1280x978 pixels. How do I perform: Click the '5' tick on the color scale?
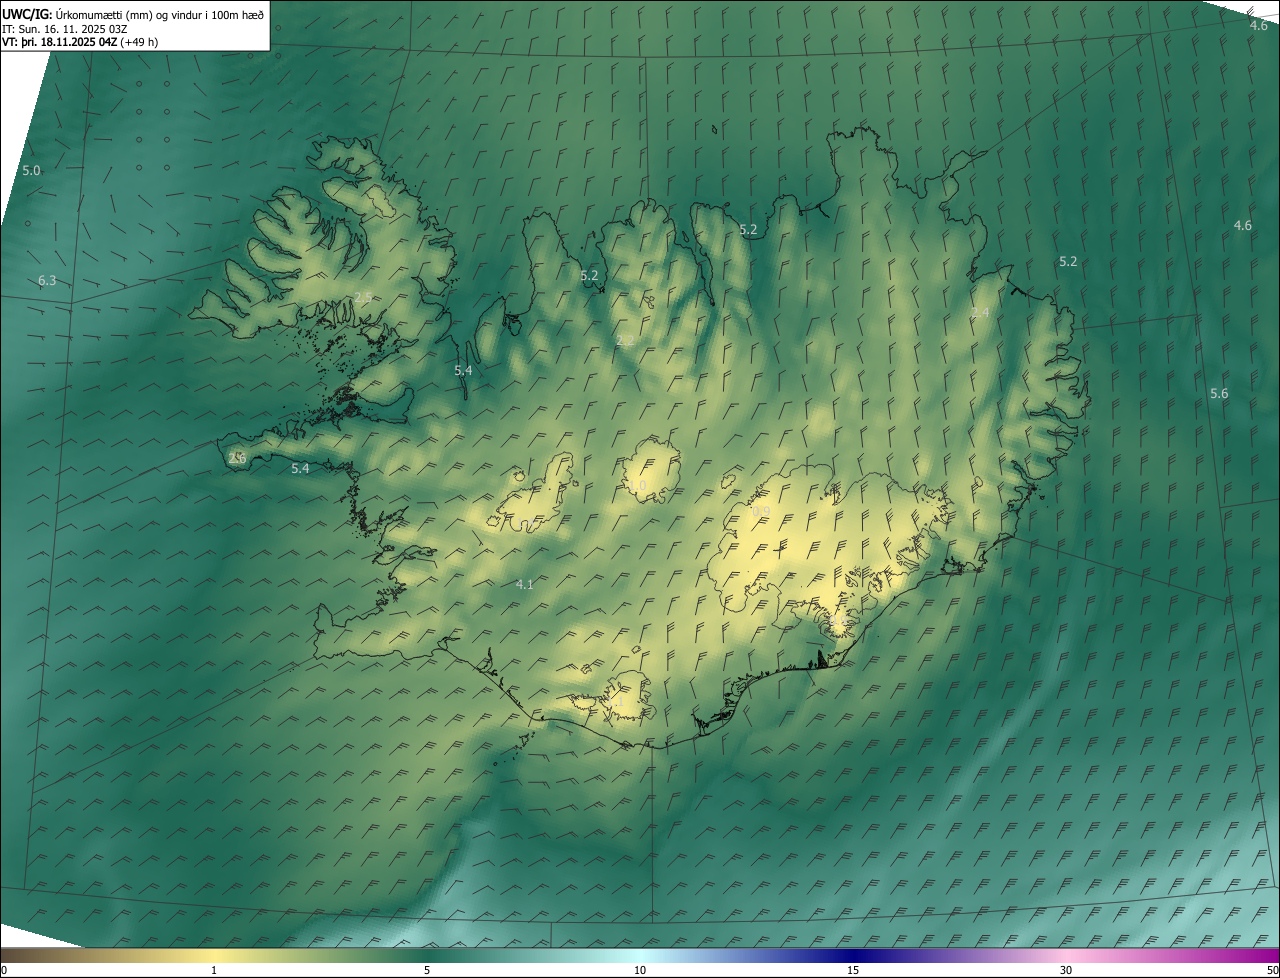pos(427,970)
